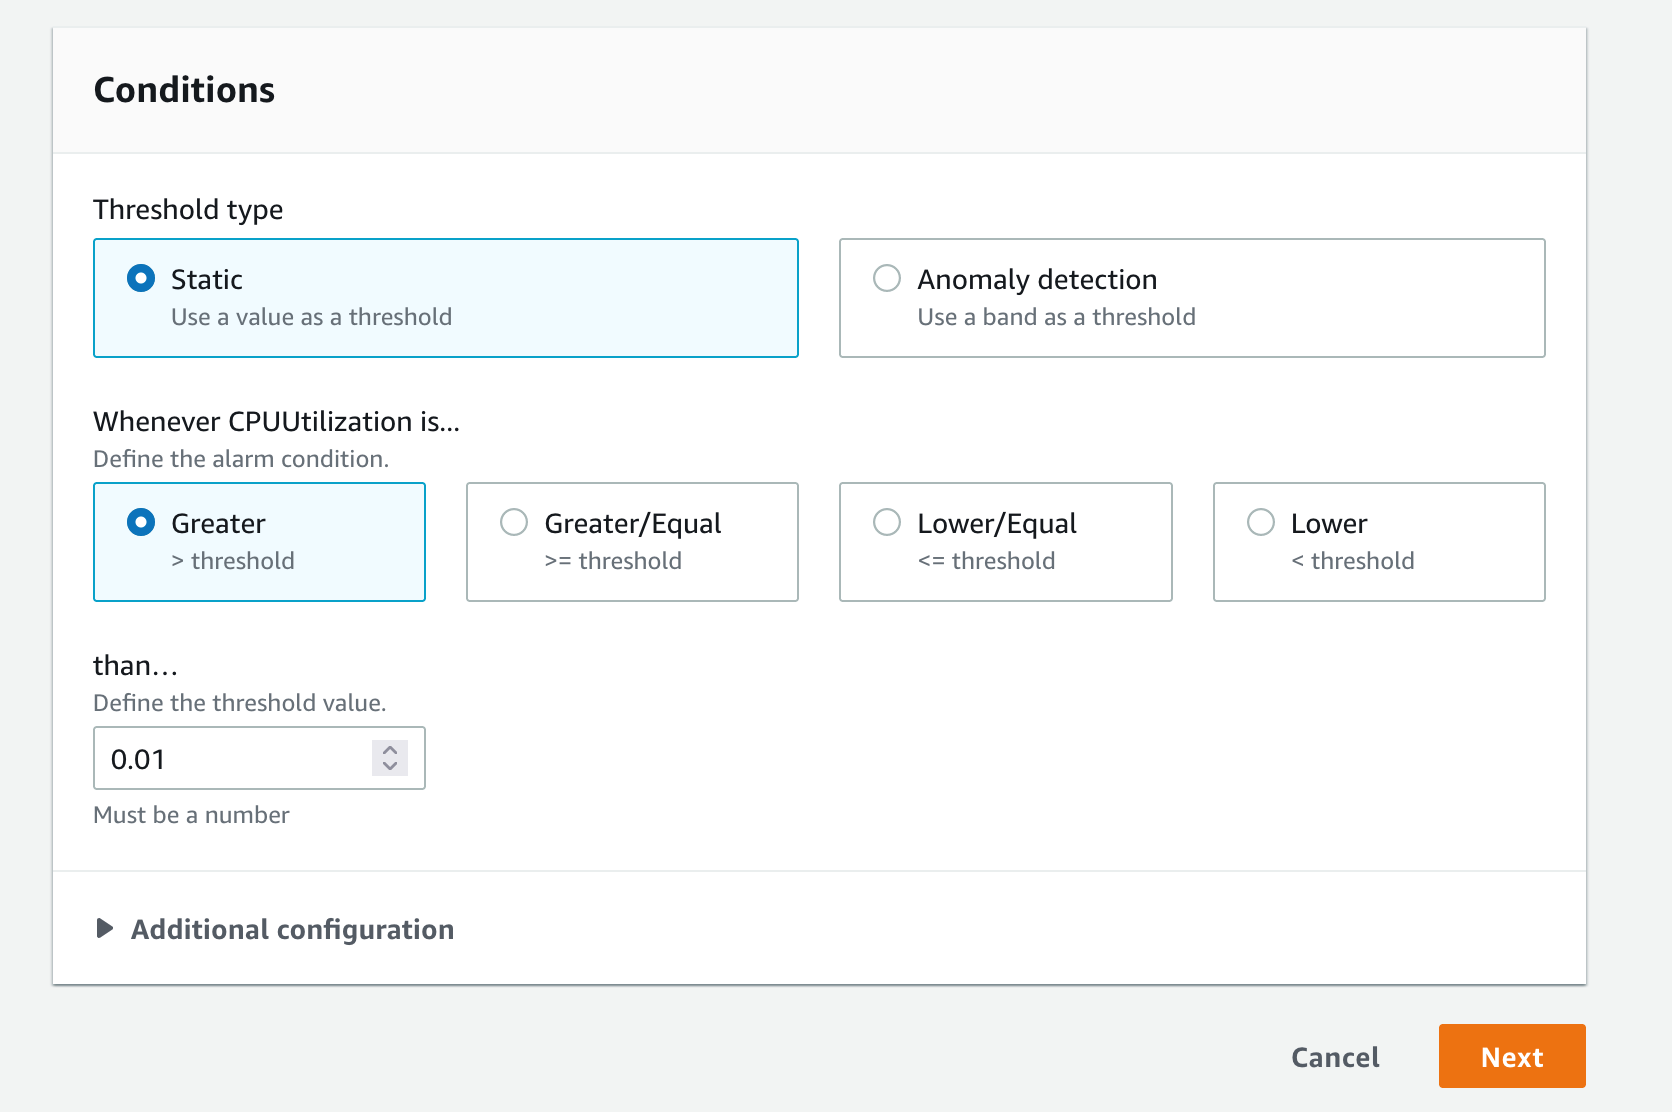
Task: Choose the Greater/Equal condition
Action: 513,522
